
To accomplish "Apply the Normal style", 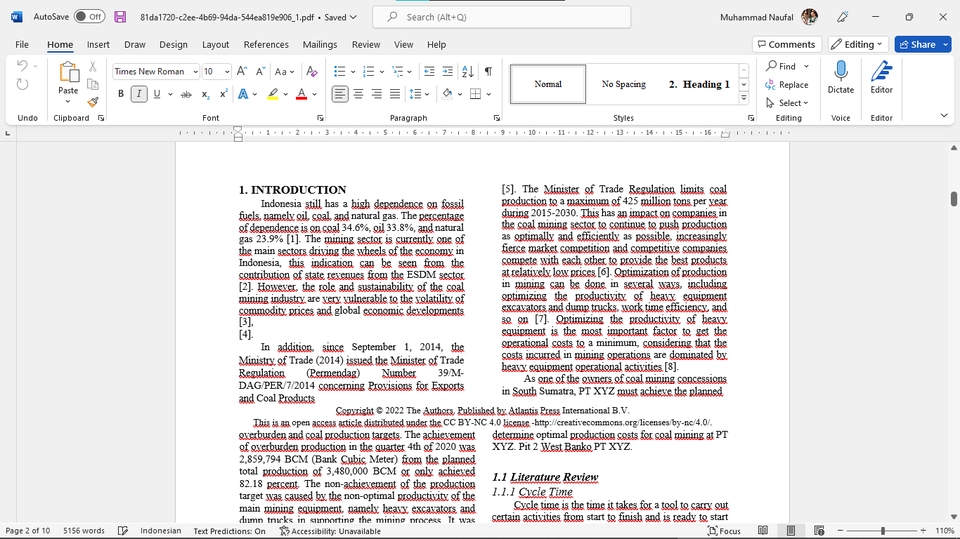I will click(x=548, y=84).
